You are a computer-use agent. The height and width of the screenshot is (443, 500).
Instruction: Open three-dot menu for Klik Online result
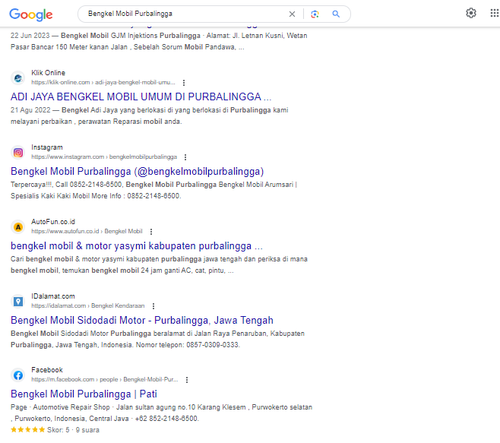(184, 82)
